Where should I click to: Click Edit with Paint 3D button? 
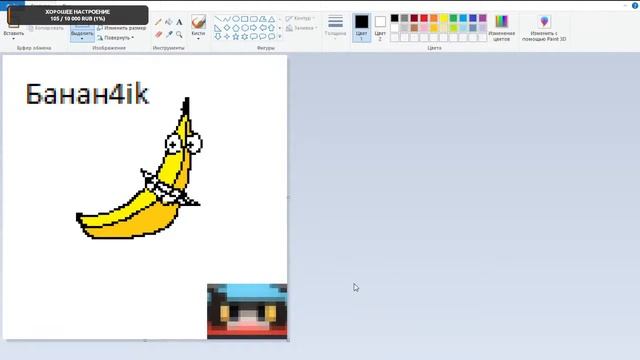(x=544, y=28)
